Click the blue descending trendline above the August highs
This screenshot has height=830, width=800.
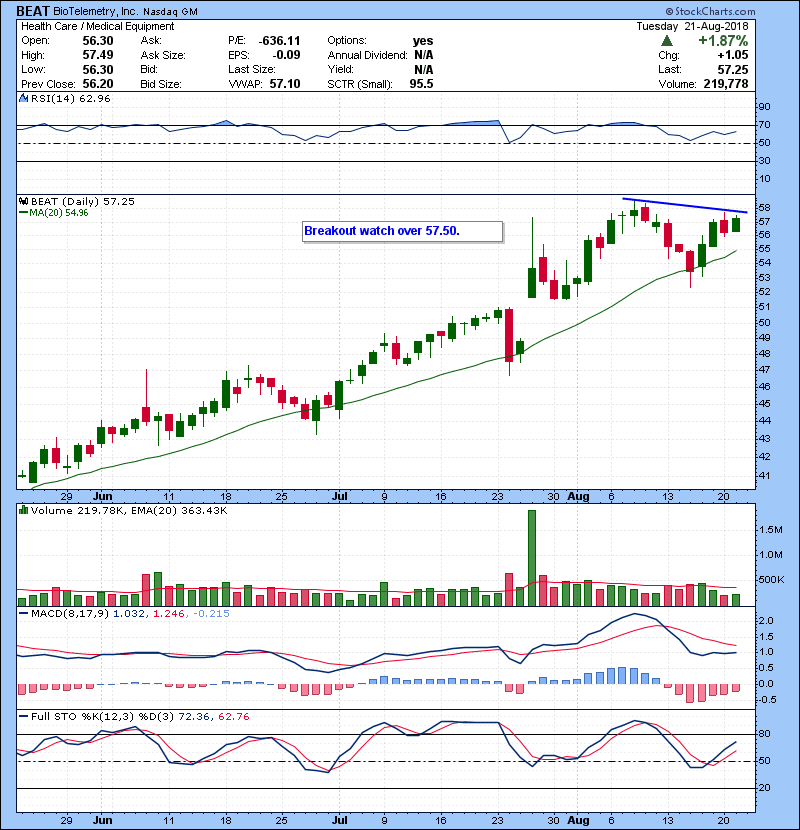[x=685, y=205]
